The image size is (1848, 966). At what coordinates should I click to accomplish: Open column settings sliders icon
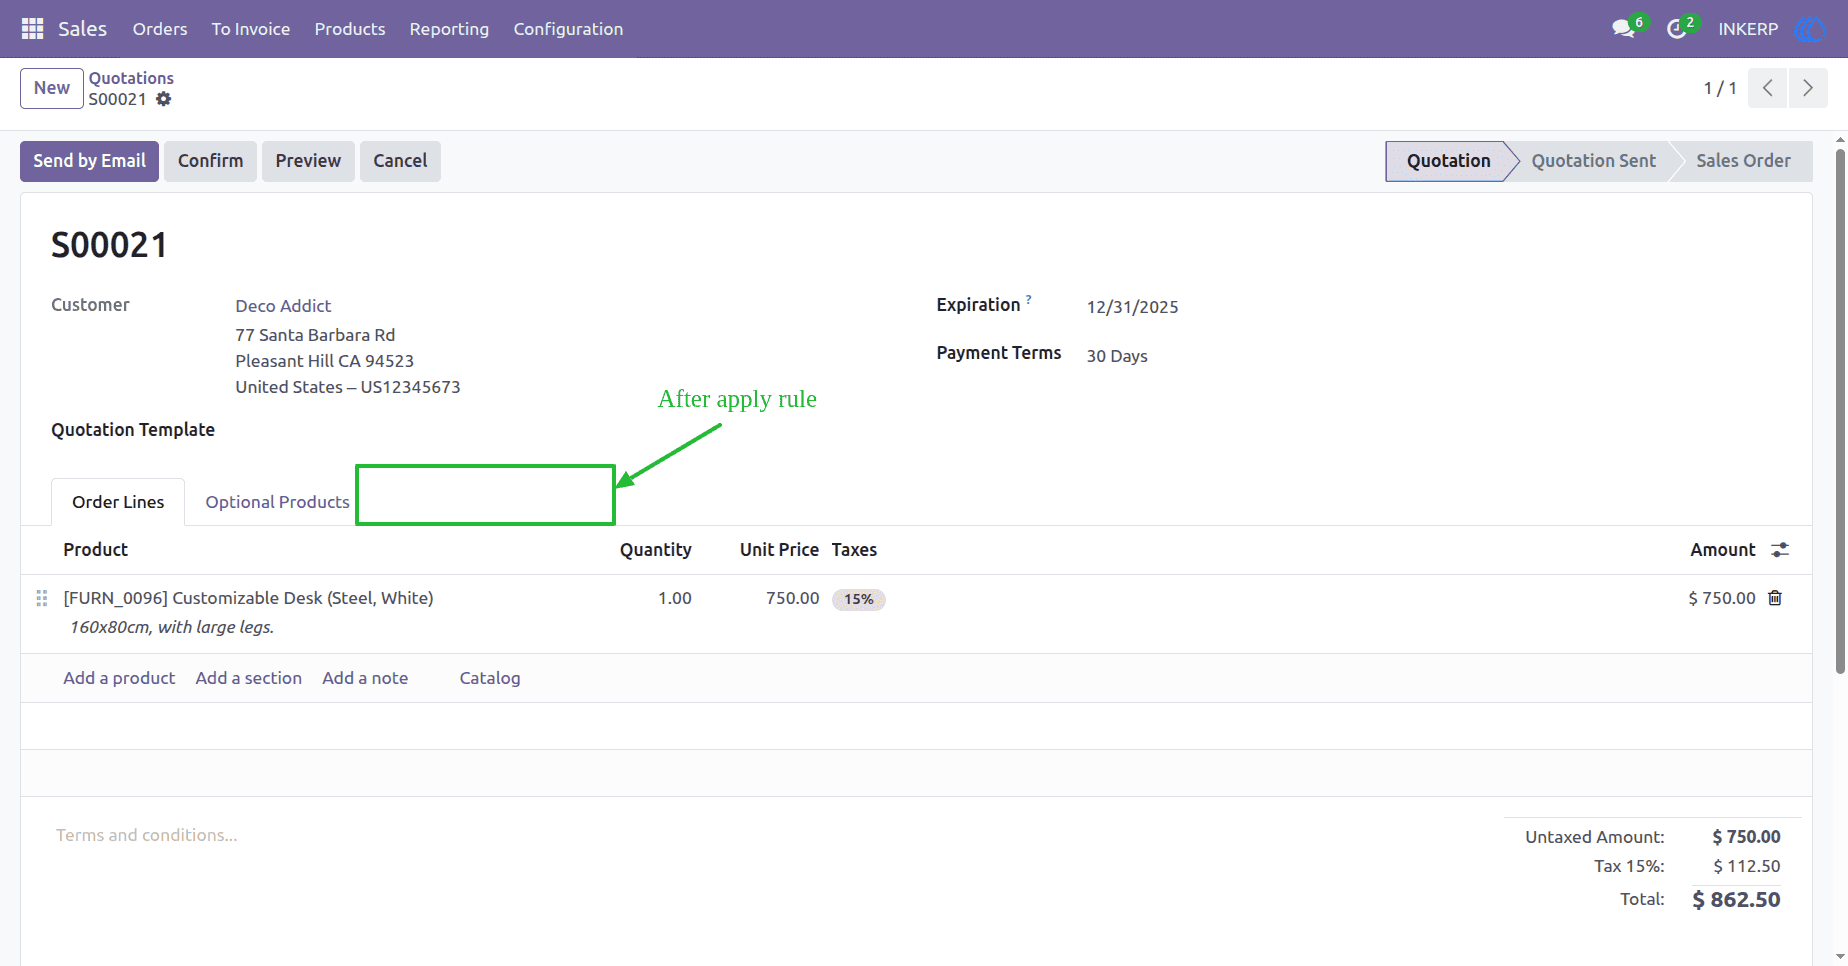click(1780, 550)
